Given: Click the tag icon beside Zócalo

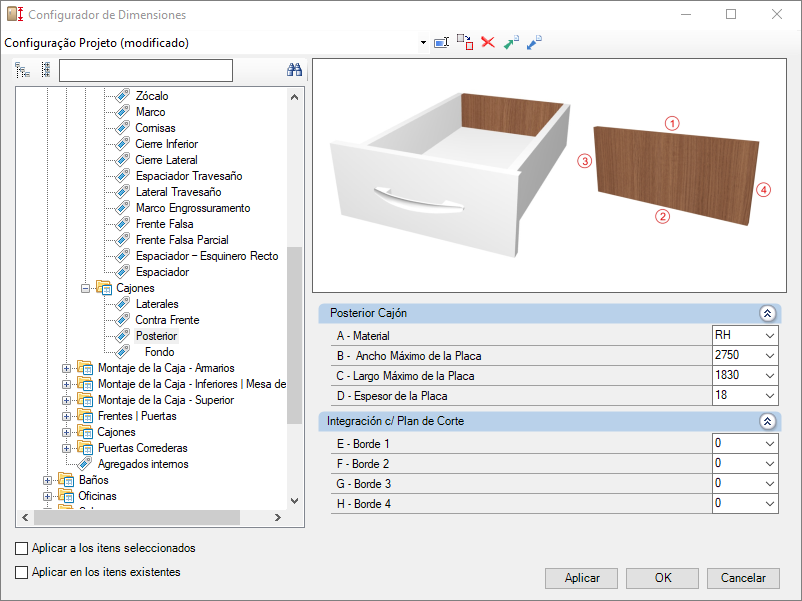Looking at the screenshot, I should pyautogui.click(x=122, y=96).
